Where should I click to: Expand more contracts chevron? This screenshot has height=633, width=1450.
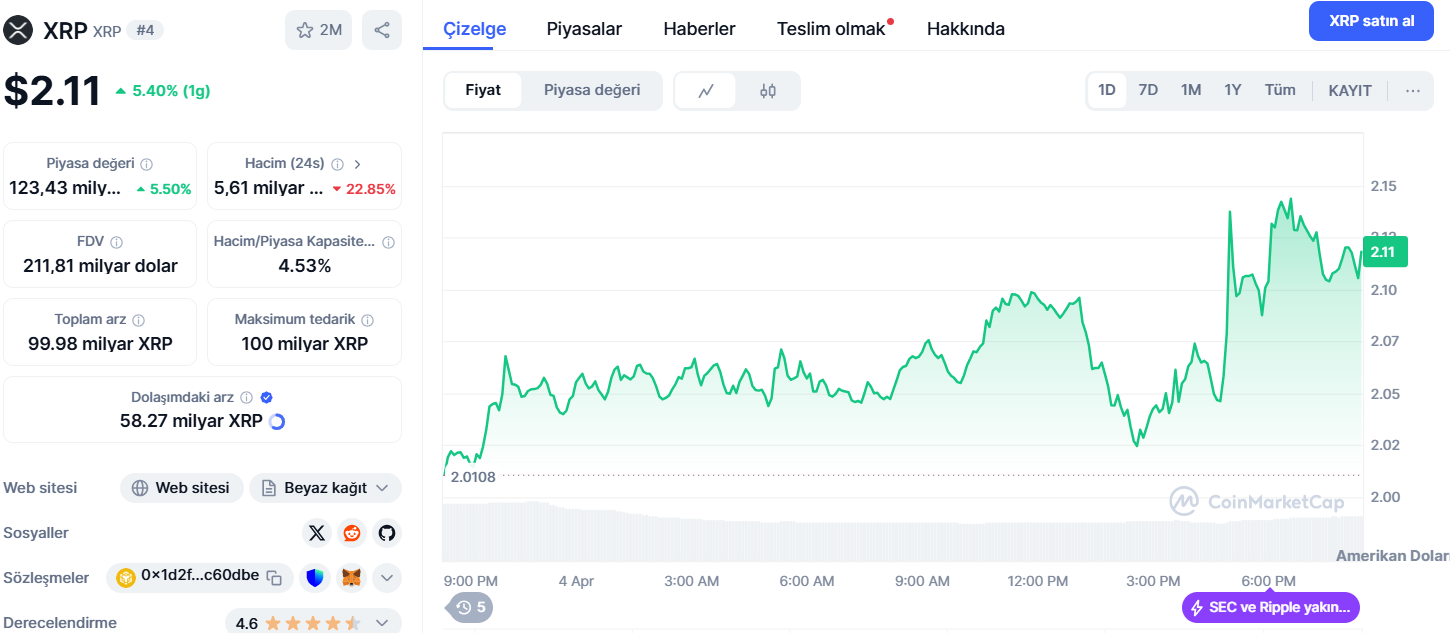(x=387, y=577)
